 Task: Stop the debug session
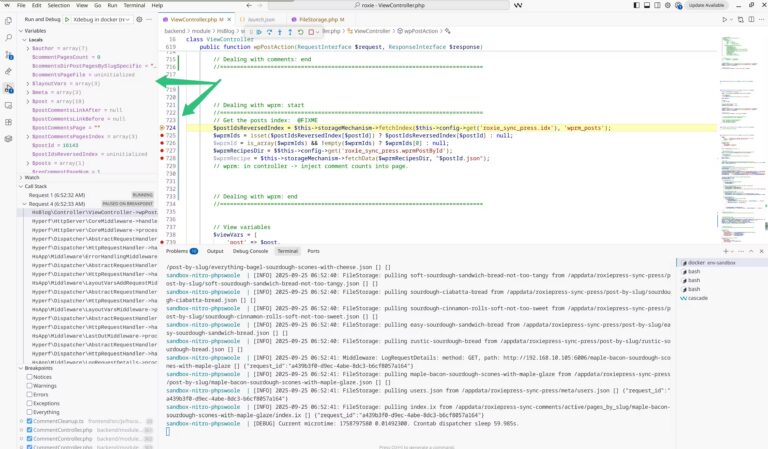pos(311,32)
